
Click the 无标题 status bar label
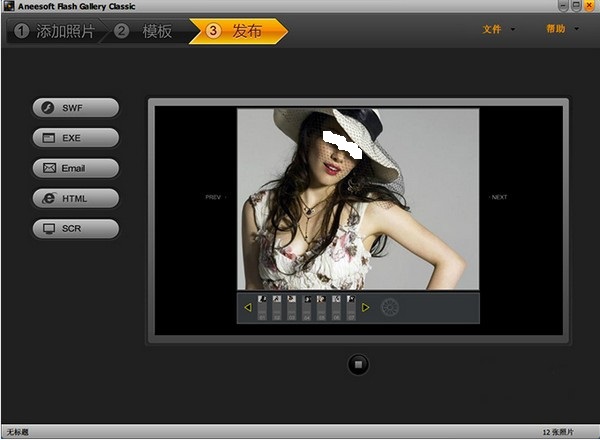[18, 432]
